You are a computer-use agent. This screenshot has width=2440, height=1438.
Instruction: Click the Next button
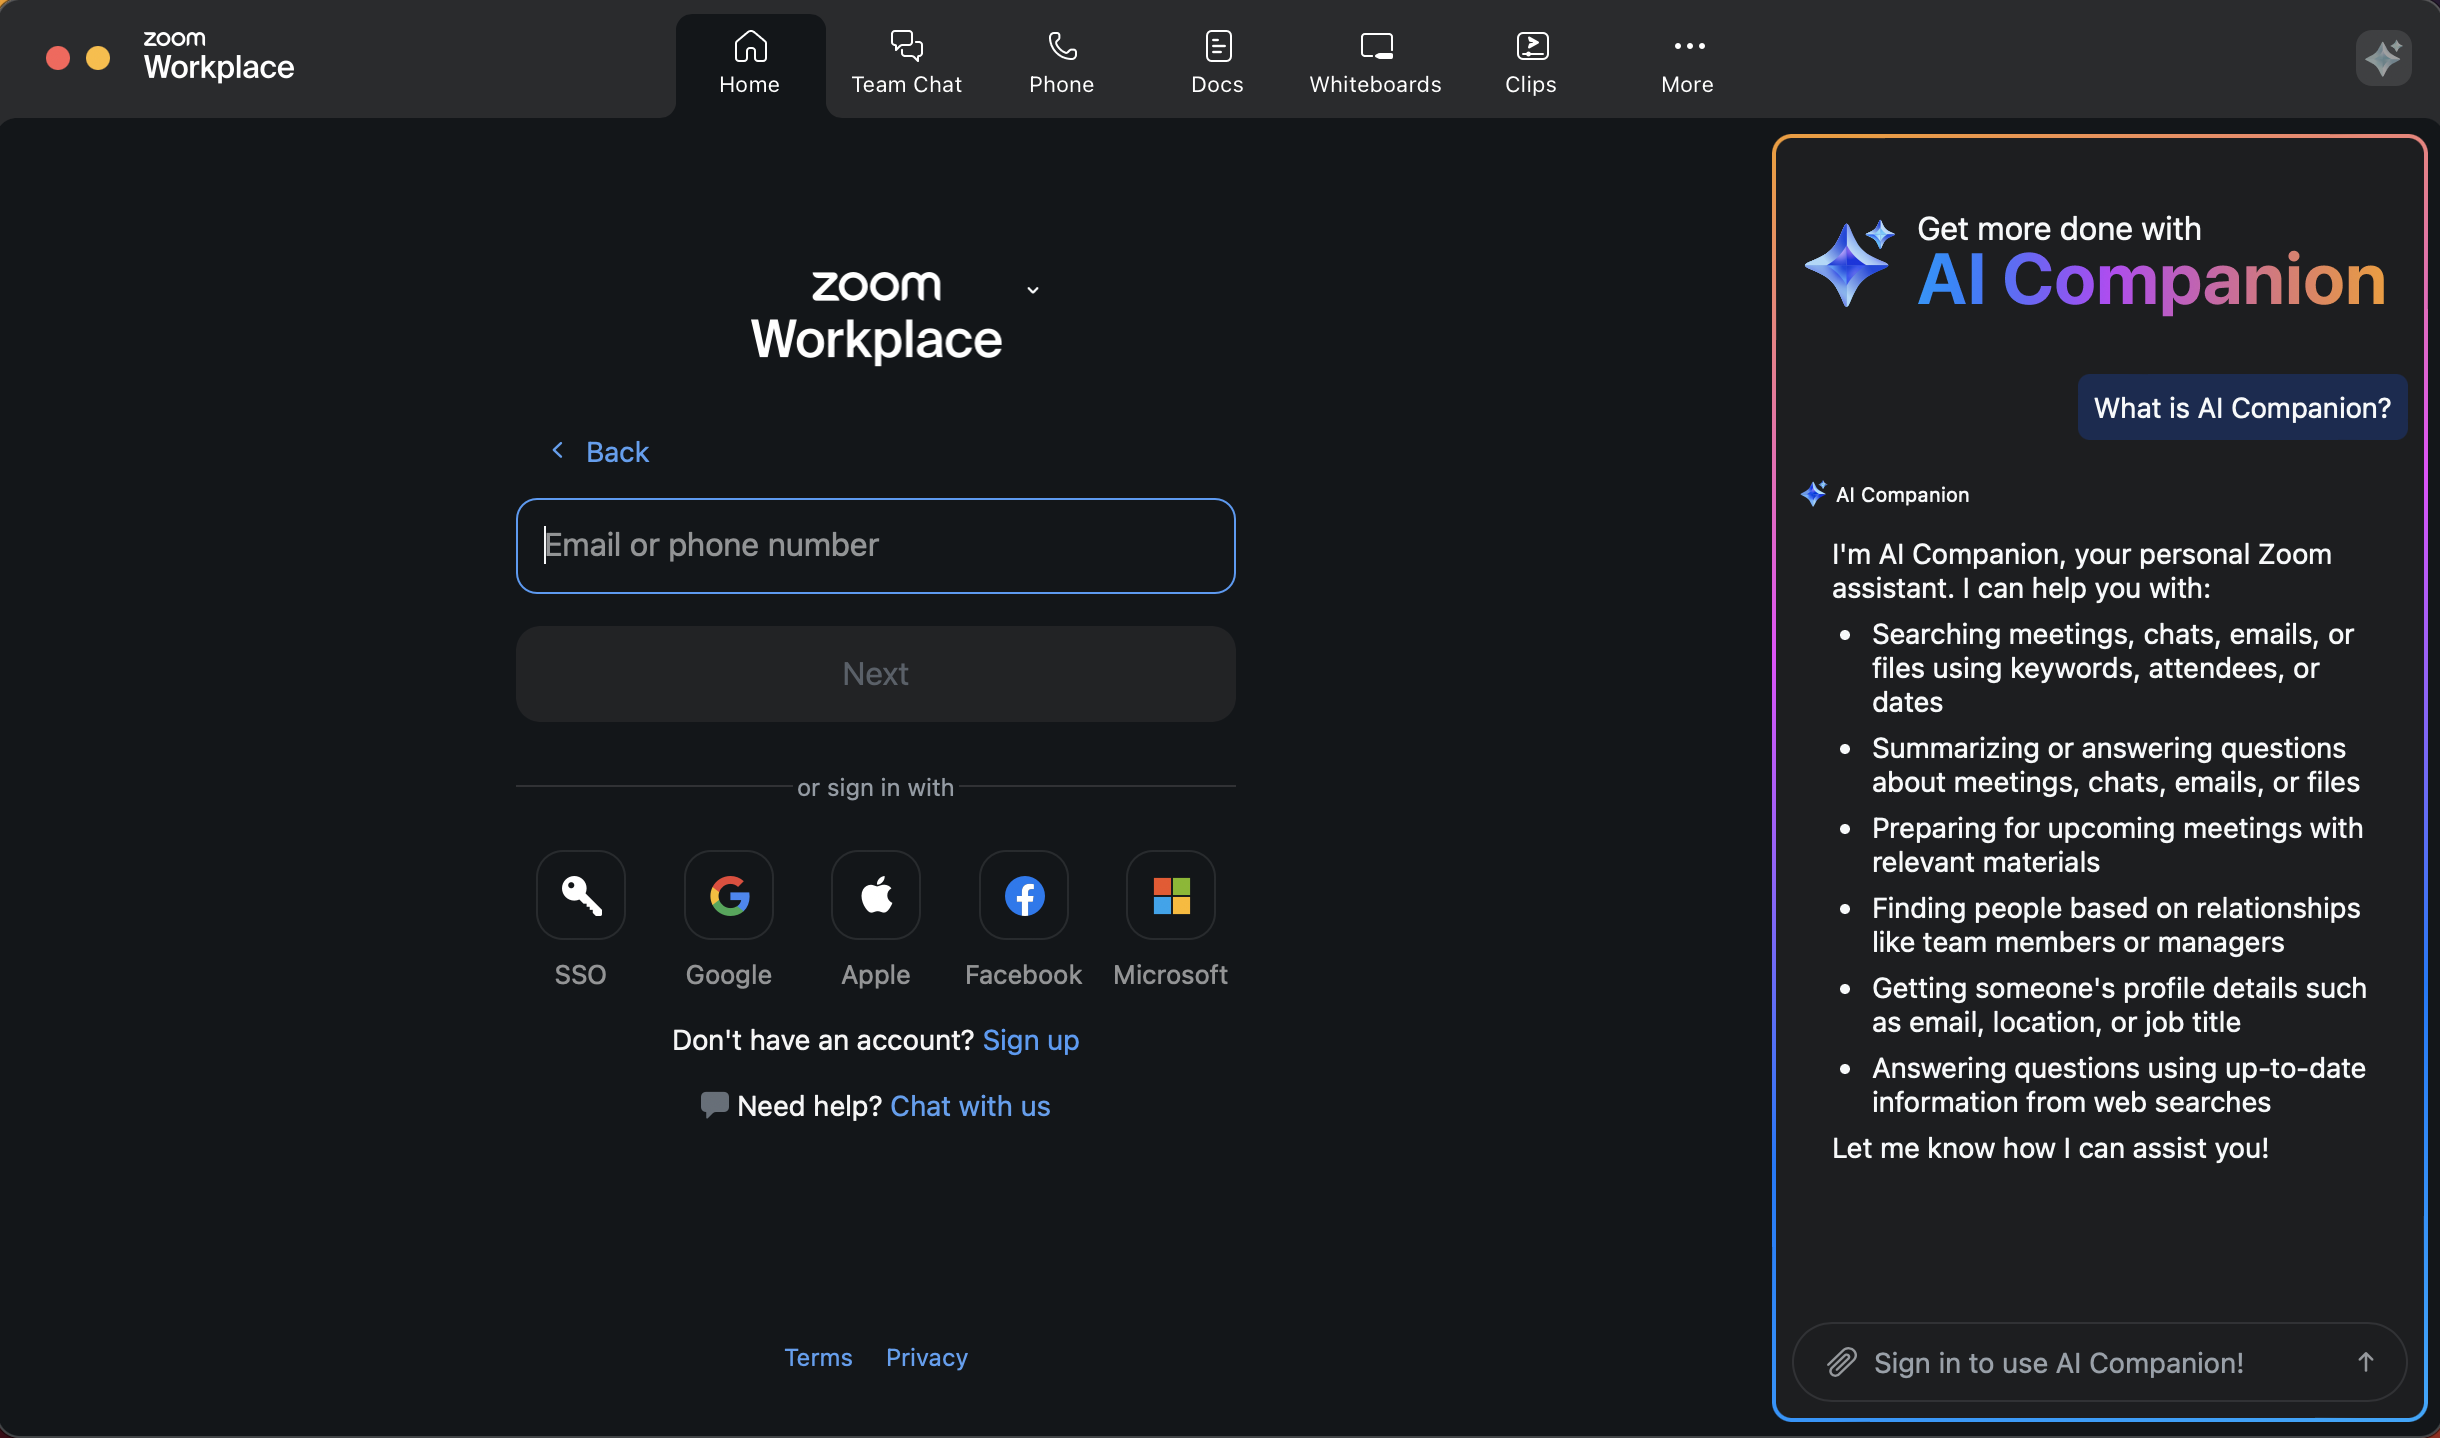[875, 674]
